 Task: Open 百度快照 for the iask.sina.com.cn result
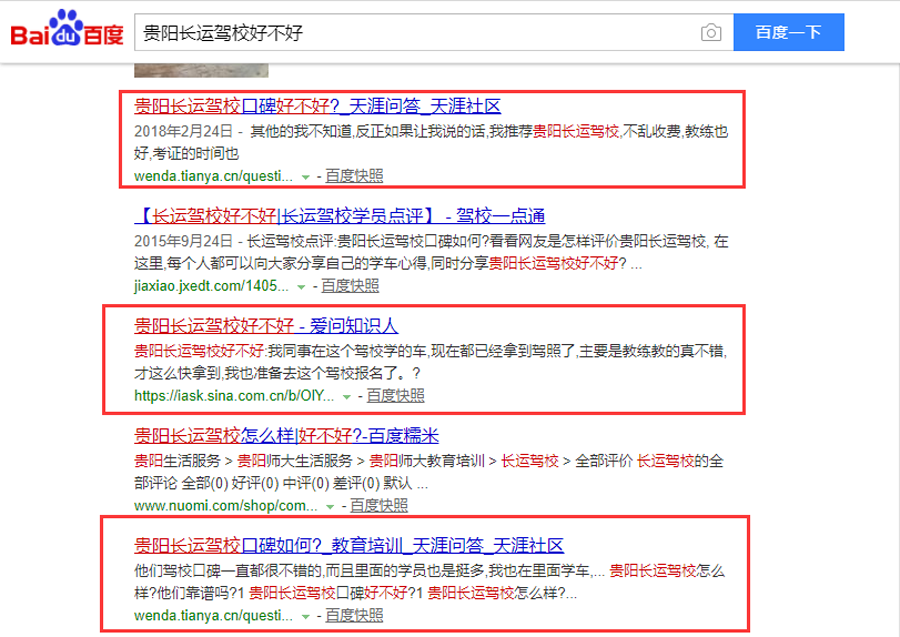tap(395, 396)
